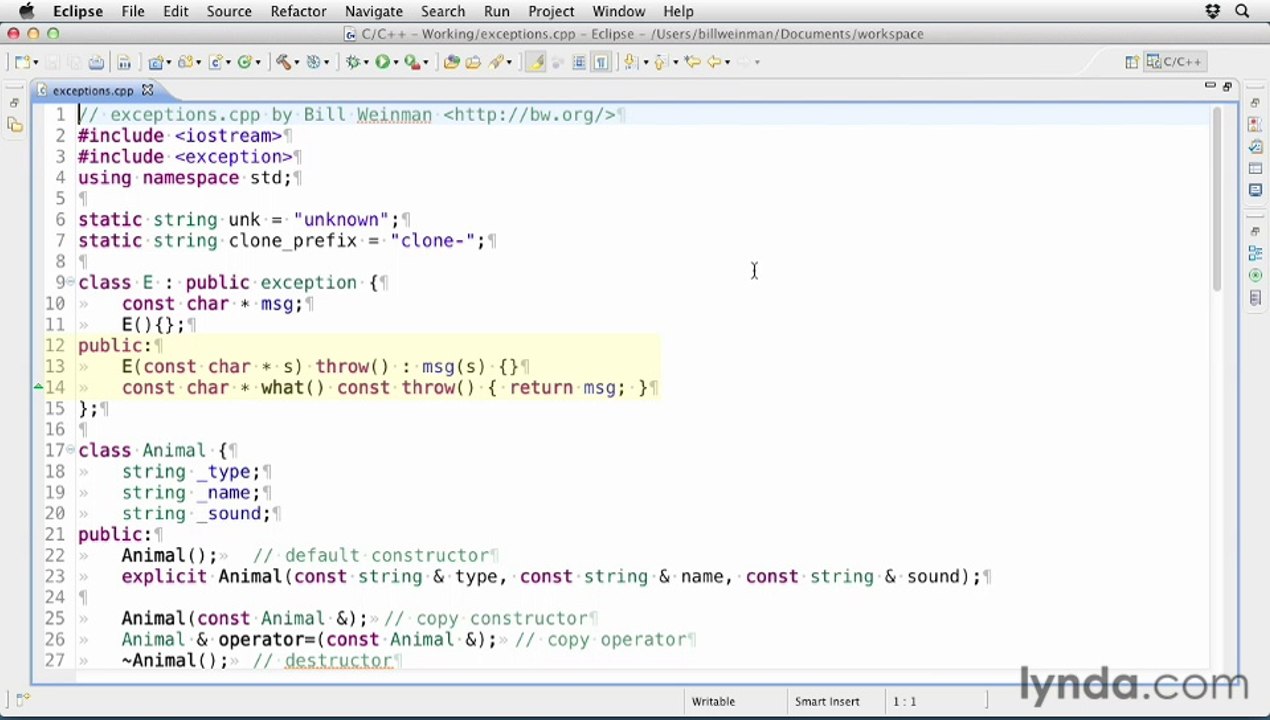Click the Last Edit Location arrow

click(692, 62)
